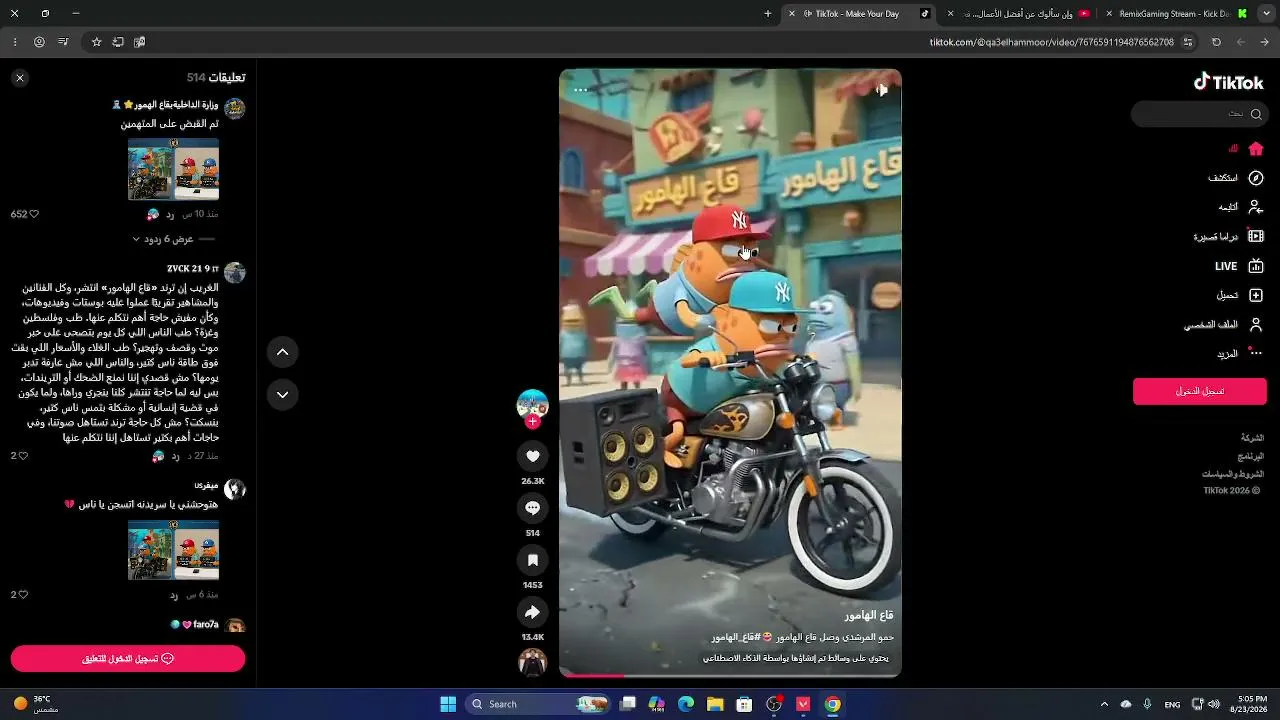Share the video with the arrow icon
The width and height of the screenshot is (1280, 720).
(532, 612)
